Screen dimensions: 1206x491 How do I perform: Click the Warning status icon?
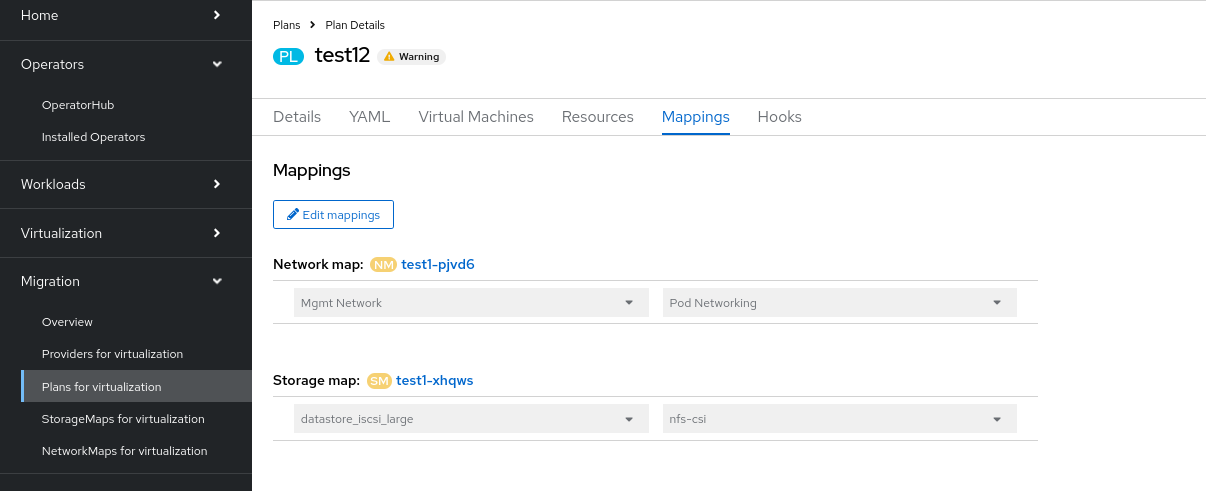point(388,57)
